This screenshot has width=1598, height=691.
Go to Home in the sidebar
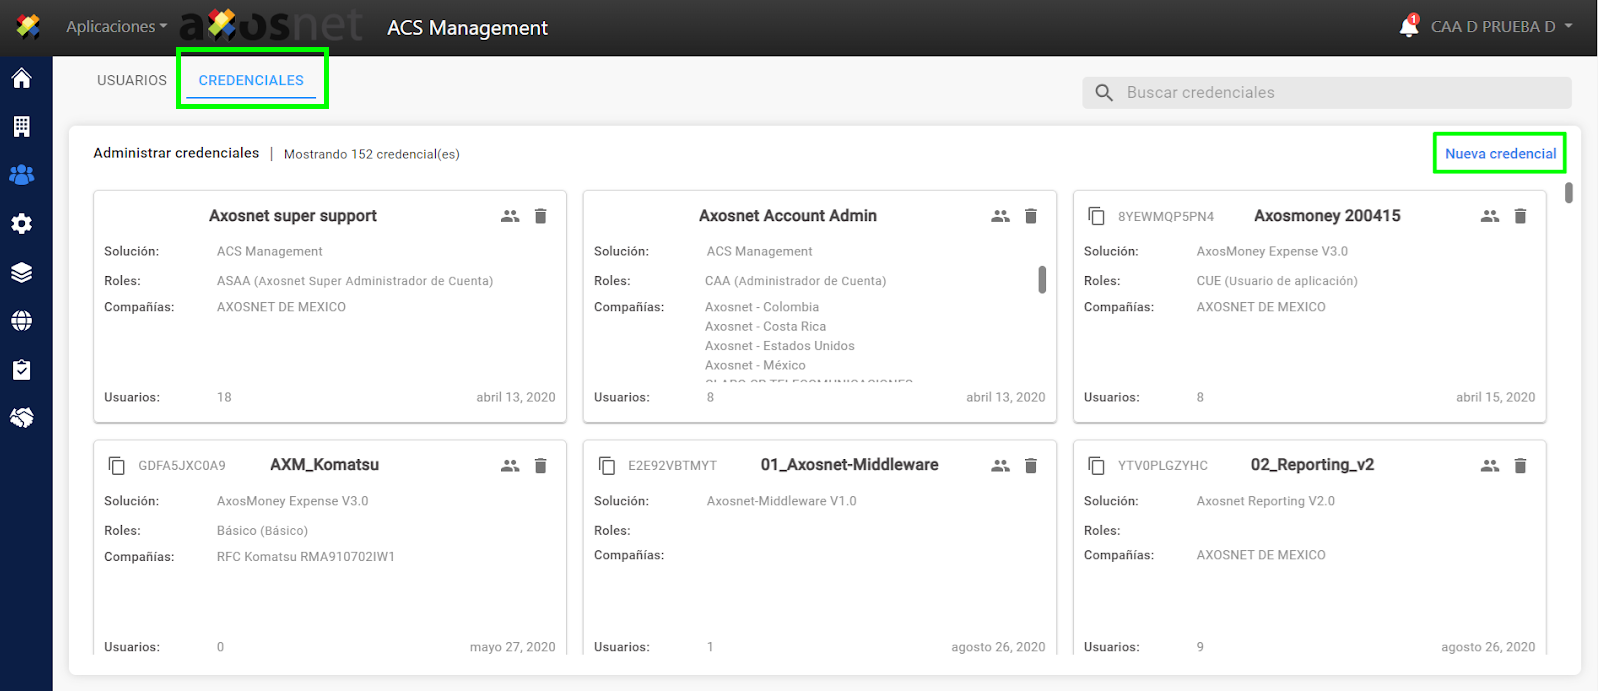point(21,78)
